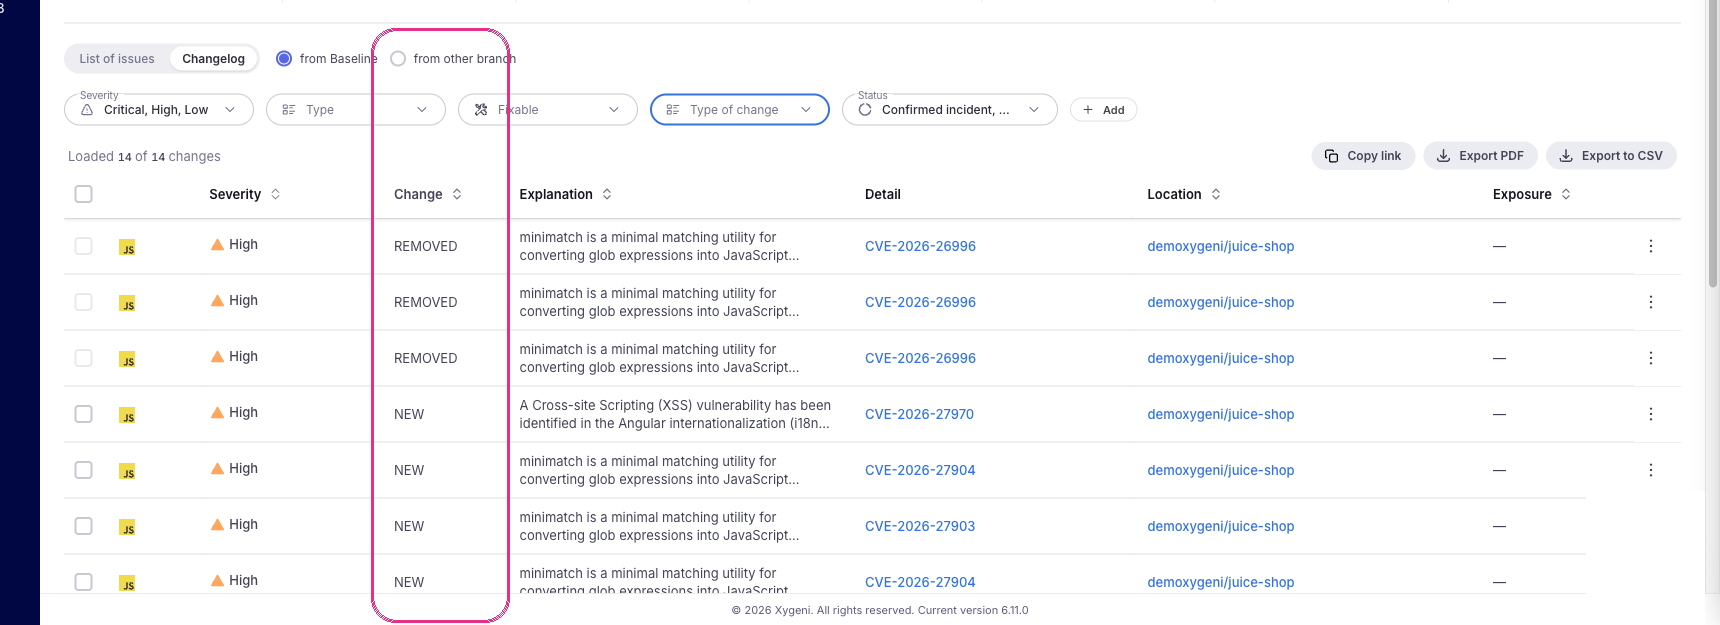Click the Explanation column sort icon

tap(607, 194)
